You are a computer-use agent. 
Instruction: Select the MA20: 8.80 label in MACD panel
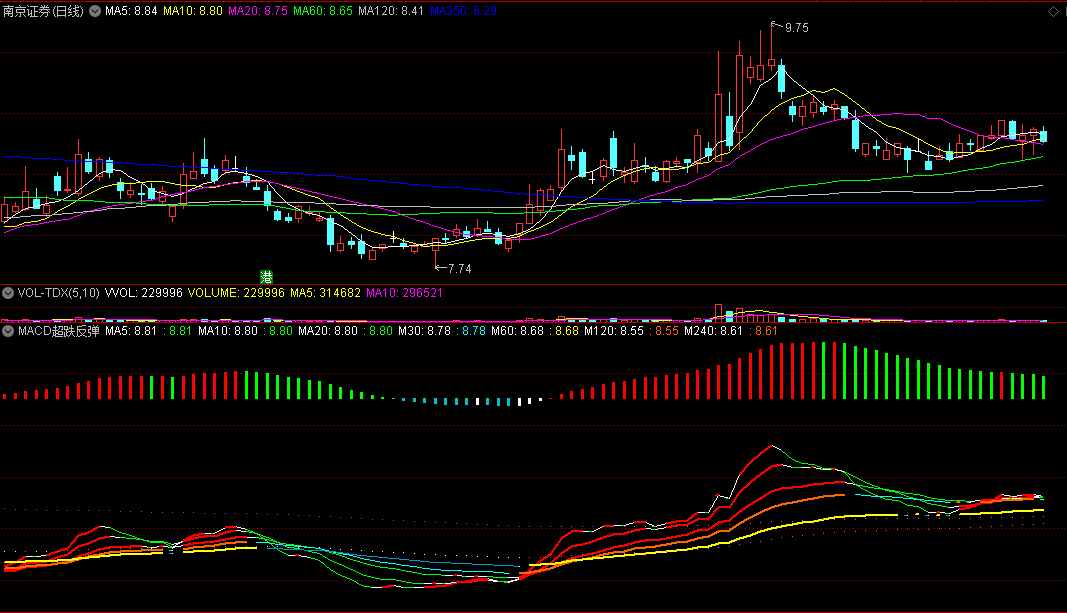(328, 331)
